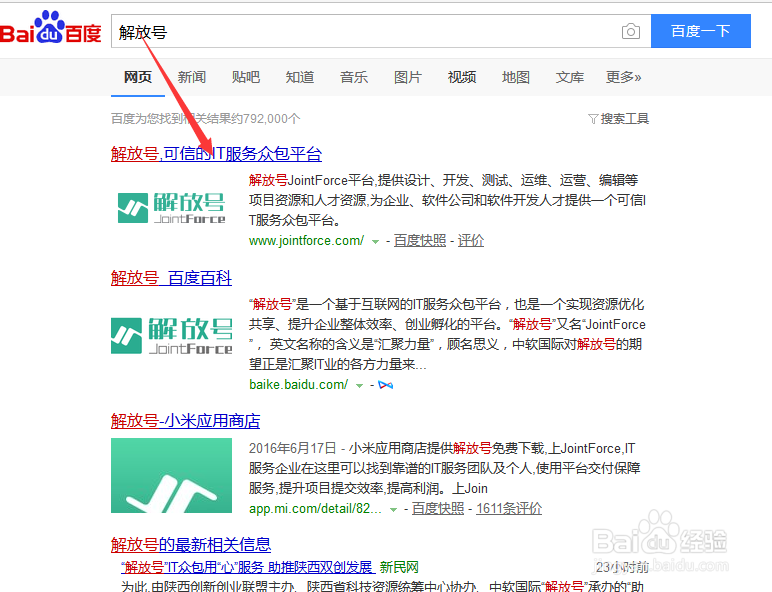772x592 pixels.
Task: Open the 文库 tab
Action: tap(570, 77)
